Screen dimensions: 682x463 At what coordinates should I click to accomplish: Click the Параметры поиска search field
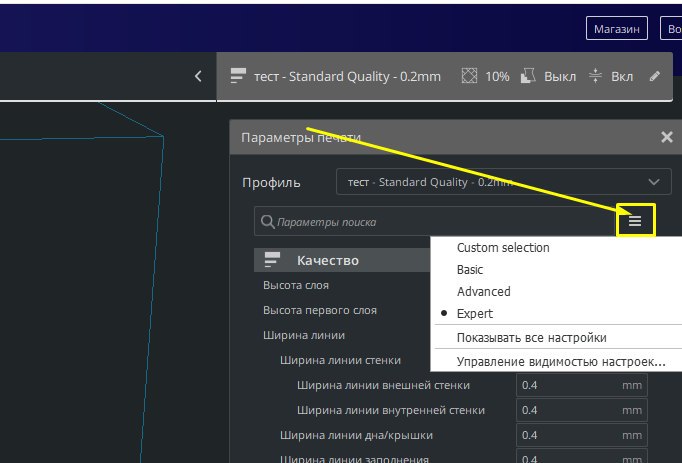(x=434, y=221)
